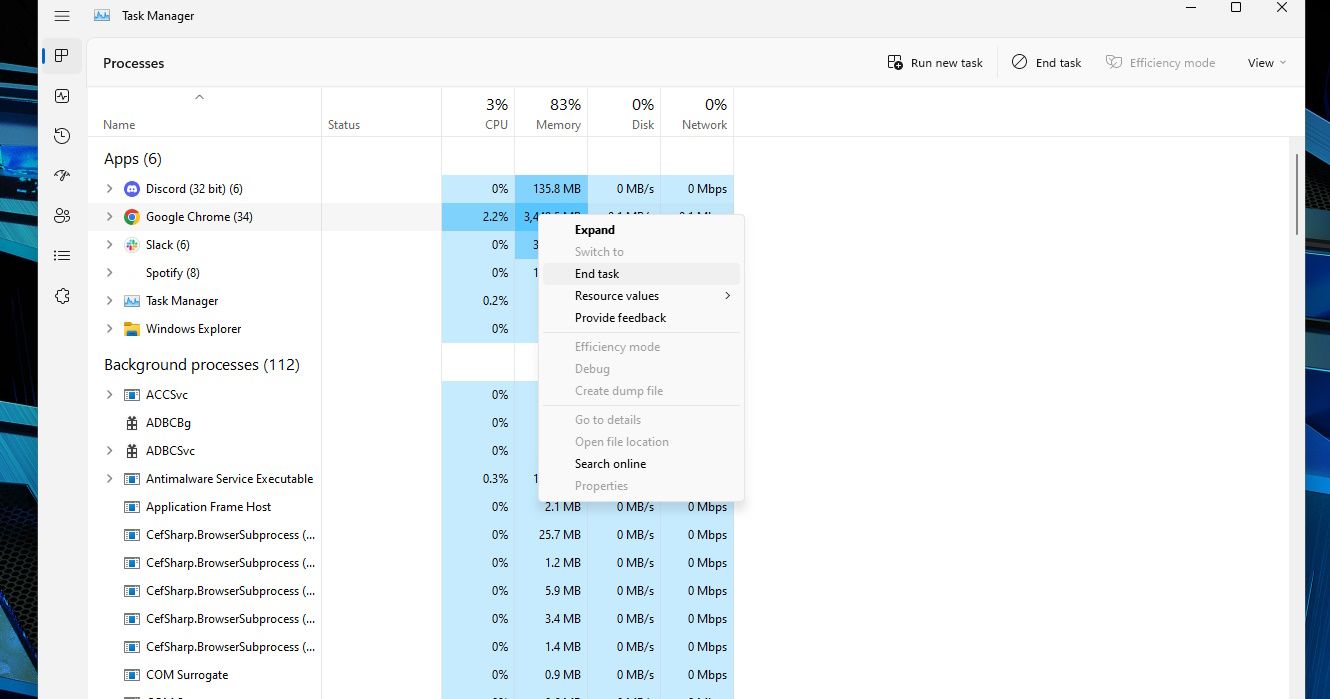The width and height of the screenshot is (1330, 699).
Task: Open the View dropdown menu
Action: click(1266, 63)
